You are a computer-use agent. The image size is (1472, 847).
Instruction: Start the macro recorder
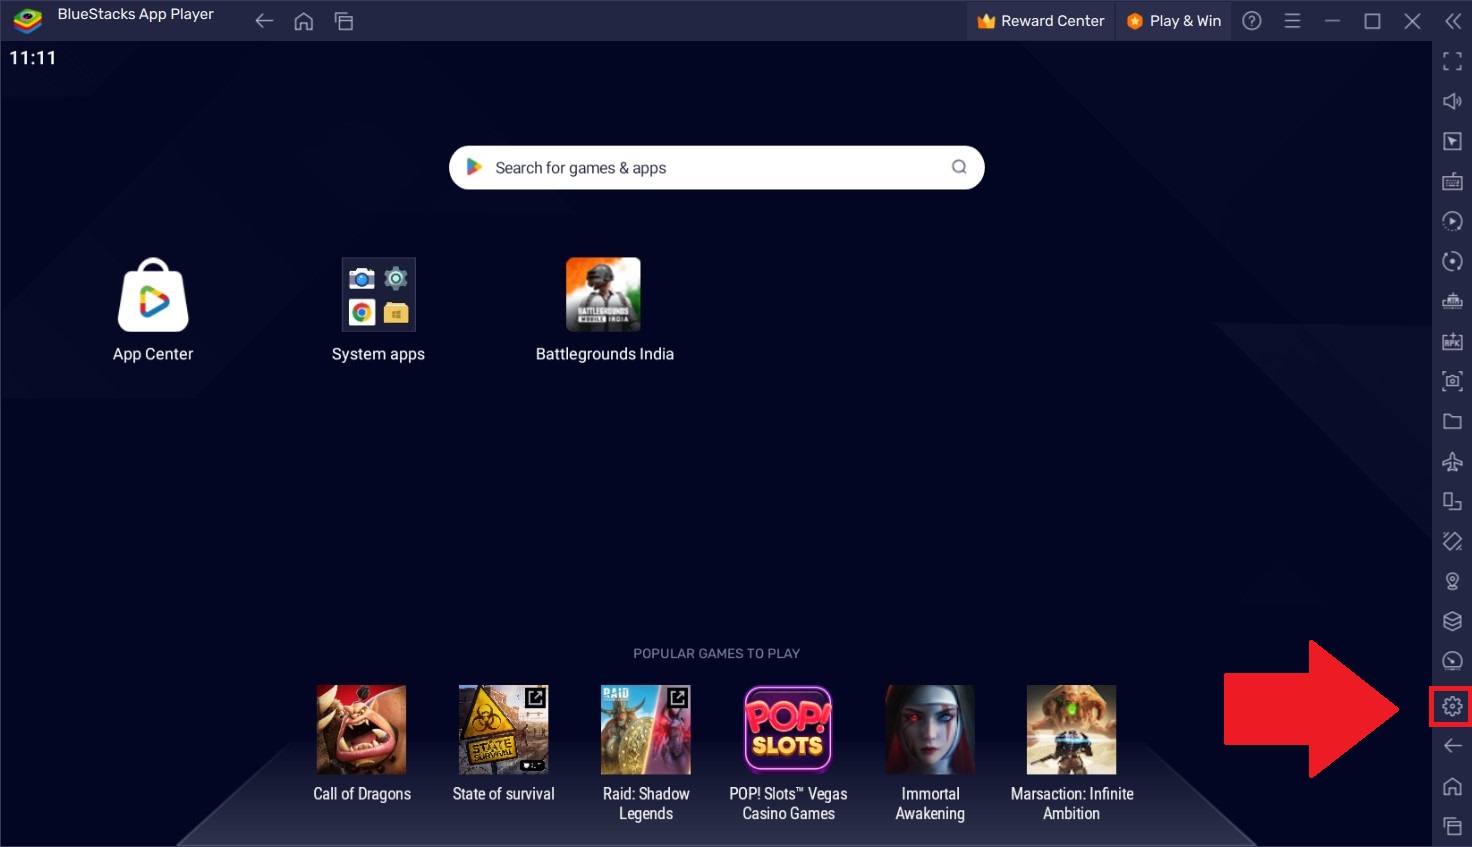(x=1452, y=221)
